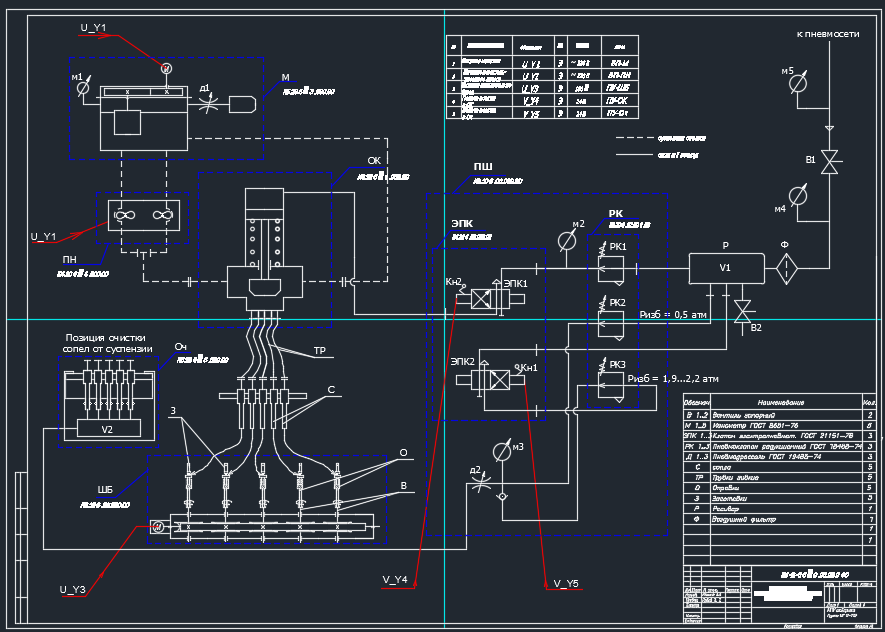Click the bold ЭПК block heading

[x=462, y=224]
